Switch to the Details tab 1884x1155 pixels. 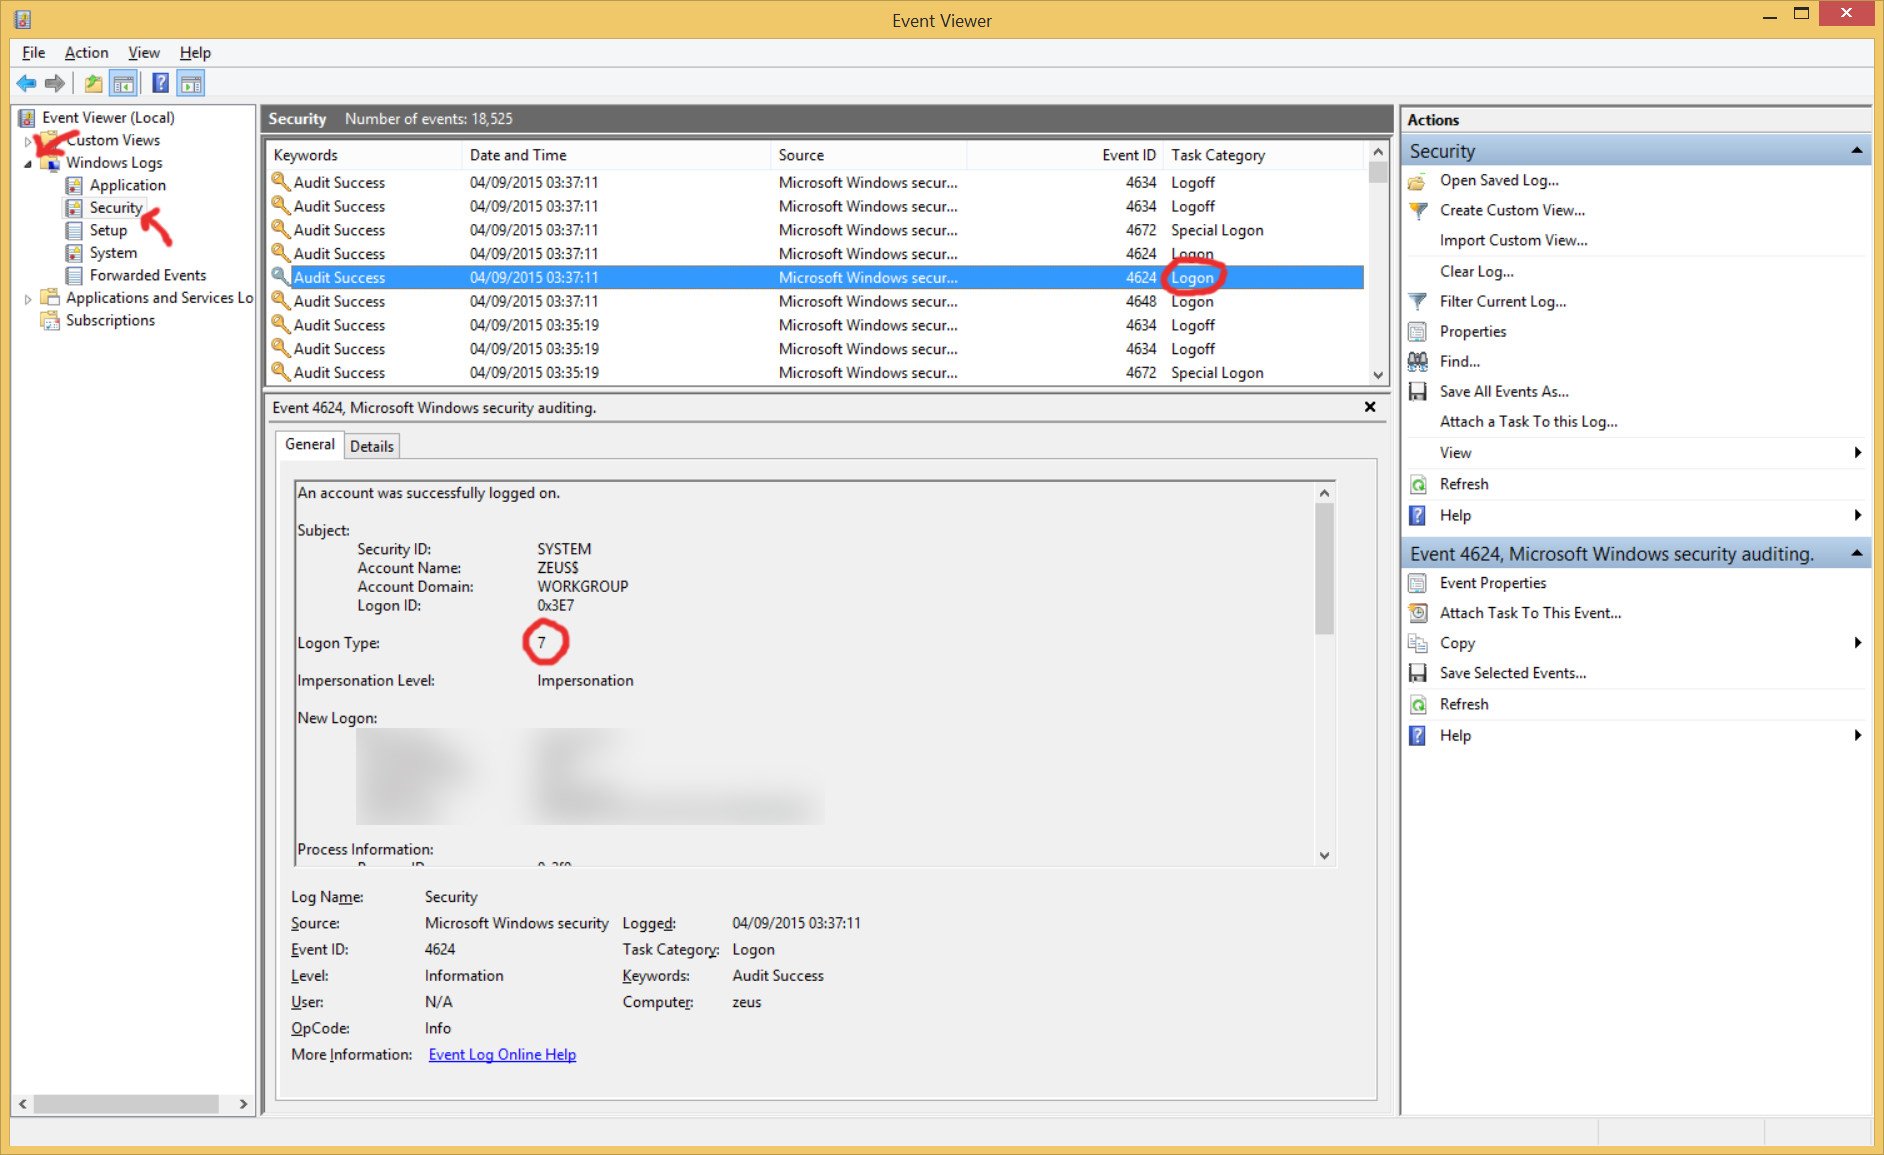pos(371,446)
